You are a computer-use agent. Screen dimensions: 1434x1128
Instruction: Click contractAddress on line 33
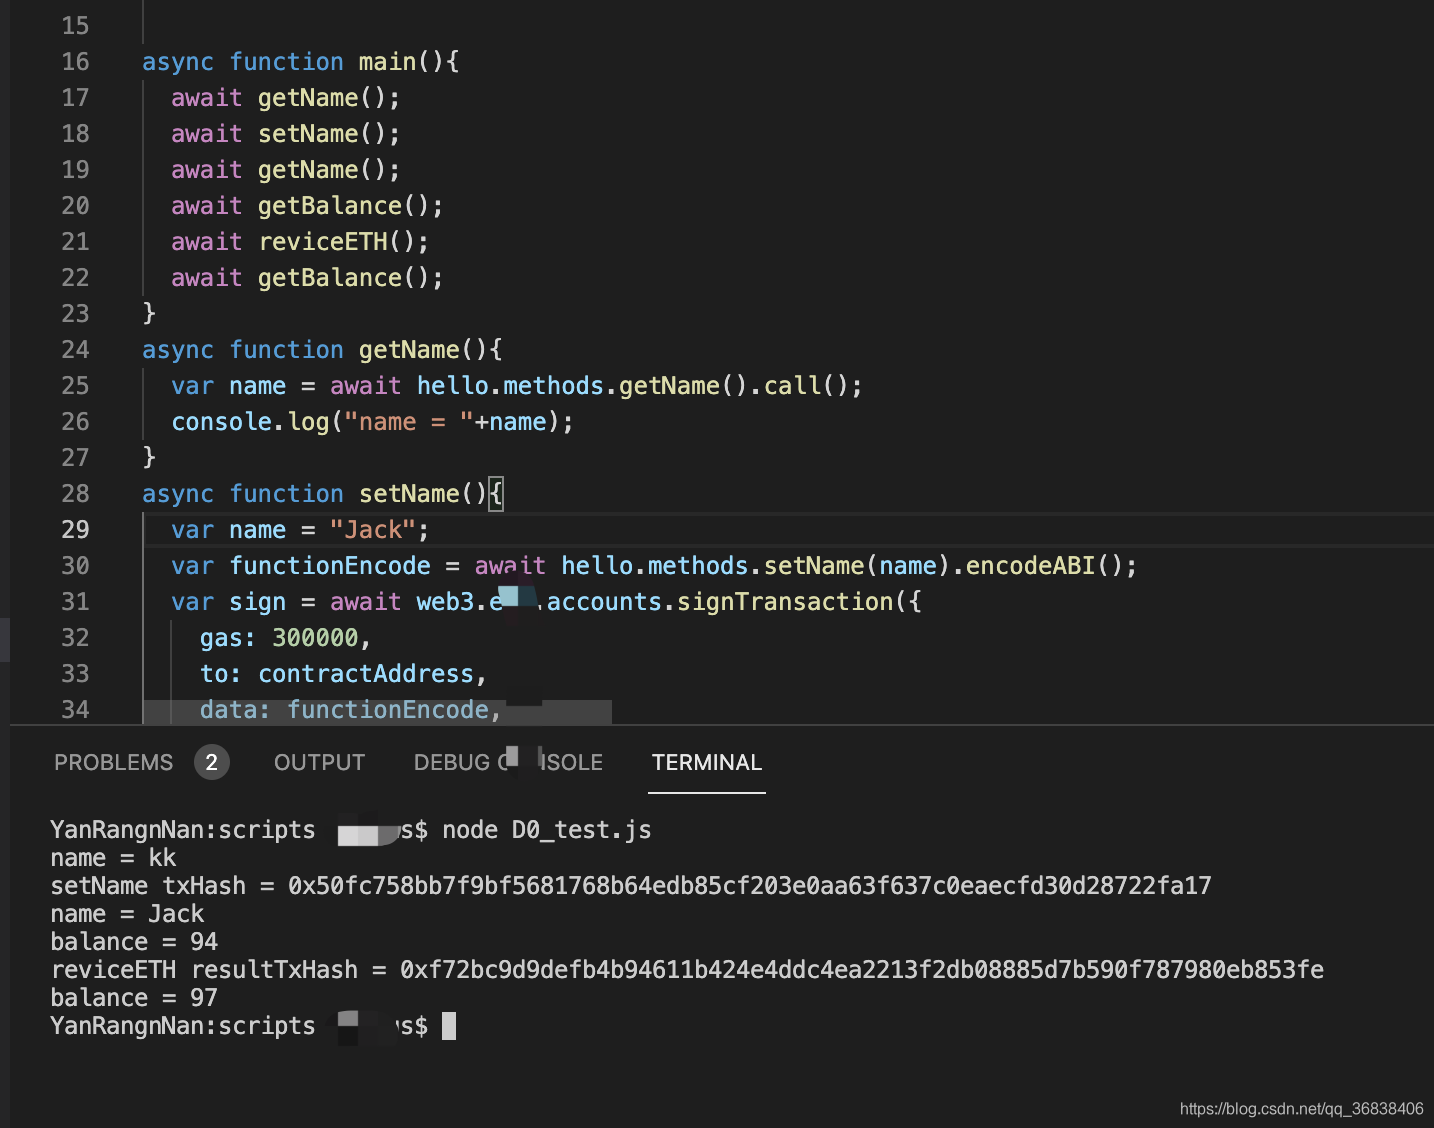[x=366, y=673]
